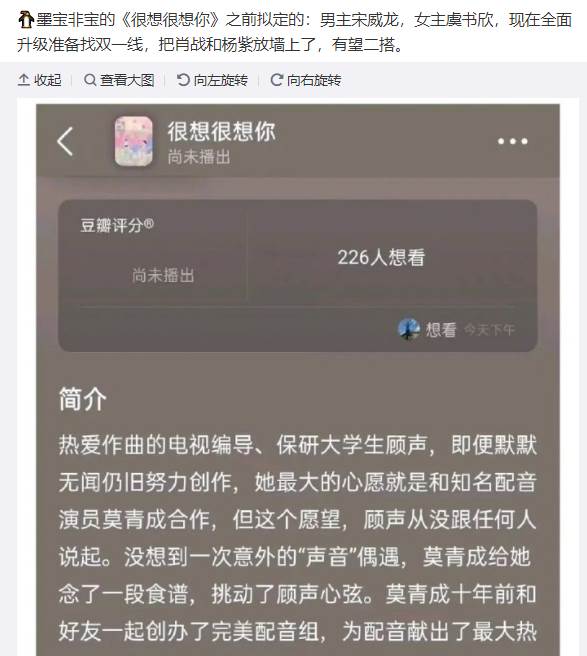Screen dimensions: 587x656
Task: Tap the back chevron in the drama page
Action: click(65, 141)
